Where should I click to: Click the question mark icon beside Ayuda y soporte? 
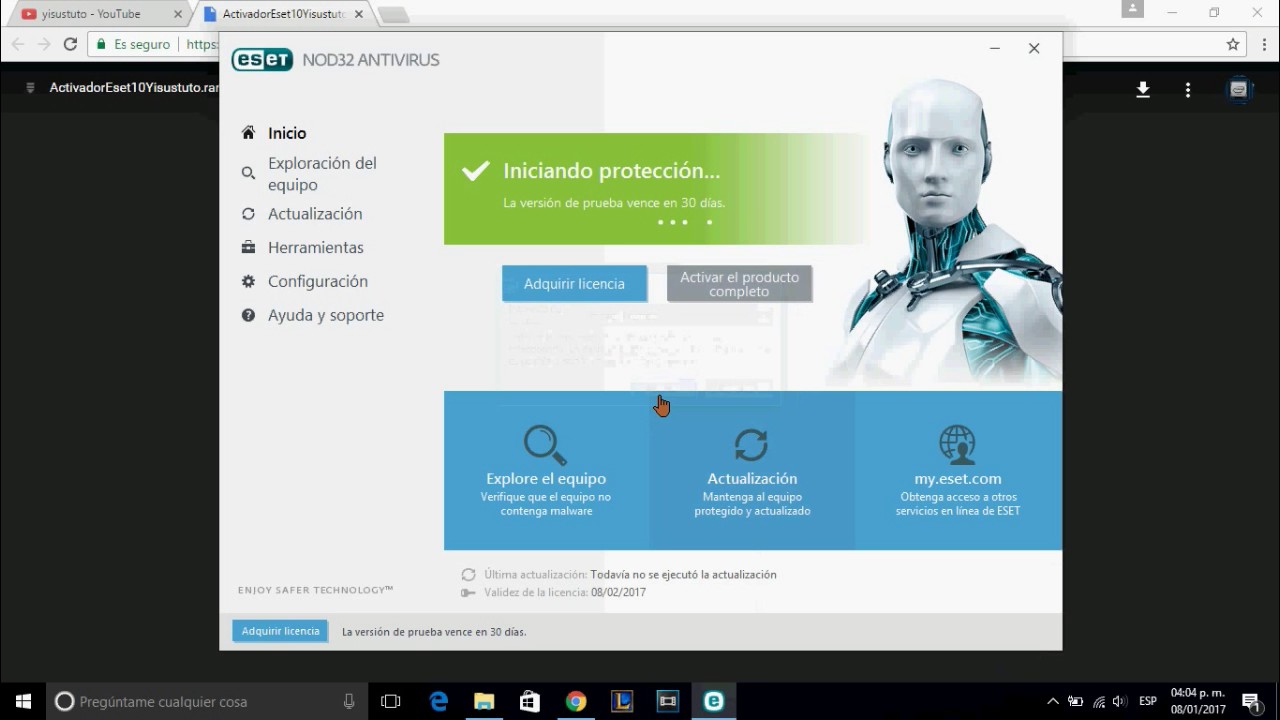[x=248, y=315]
